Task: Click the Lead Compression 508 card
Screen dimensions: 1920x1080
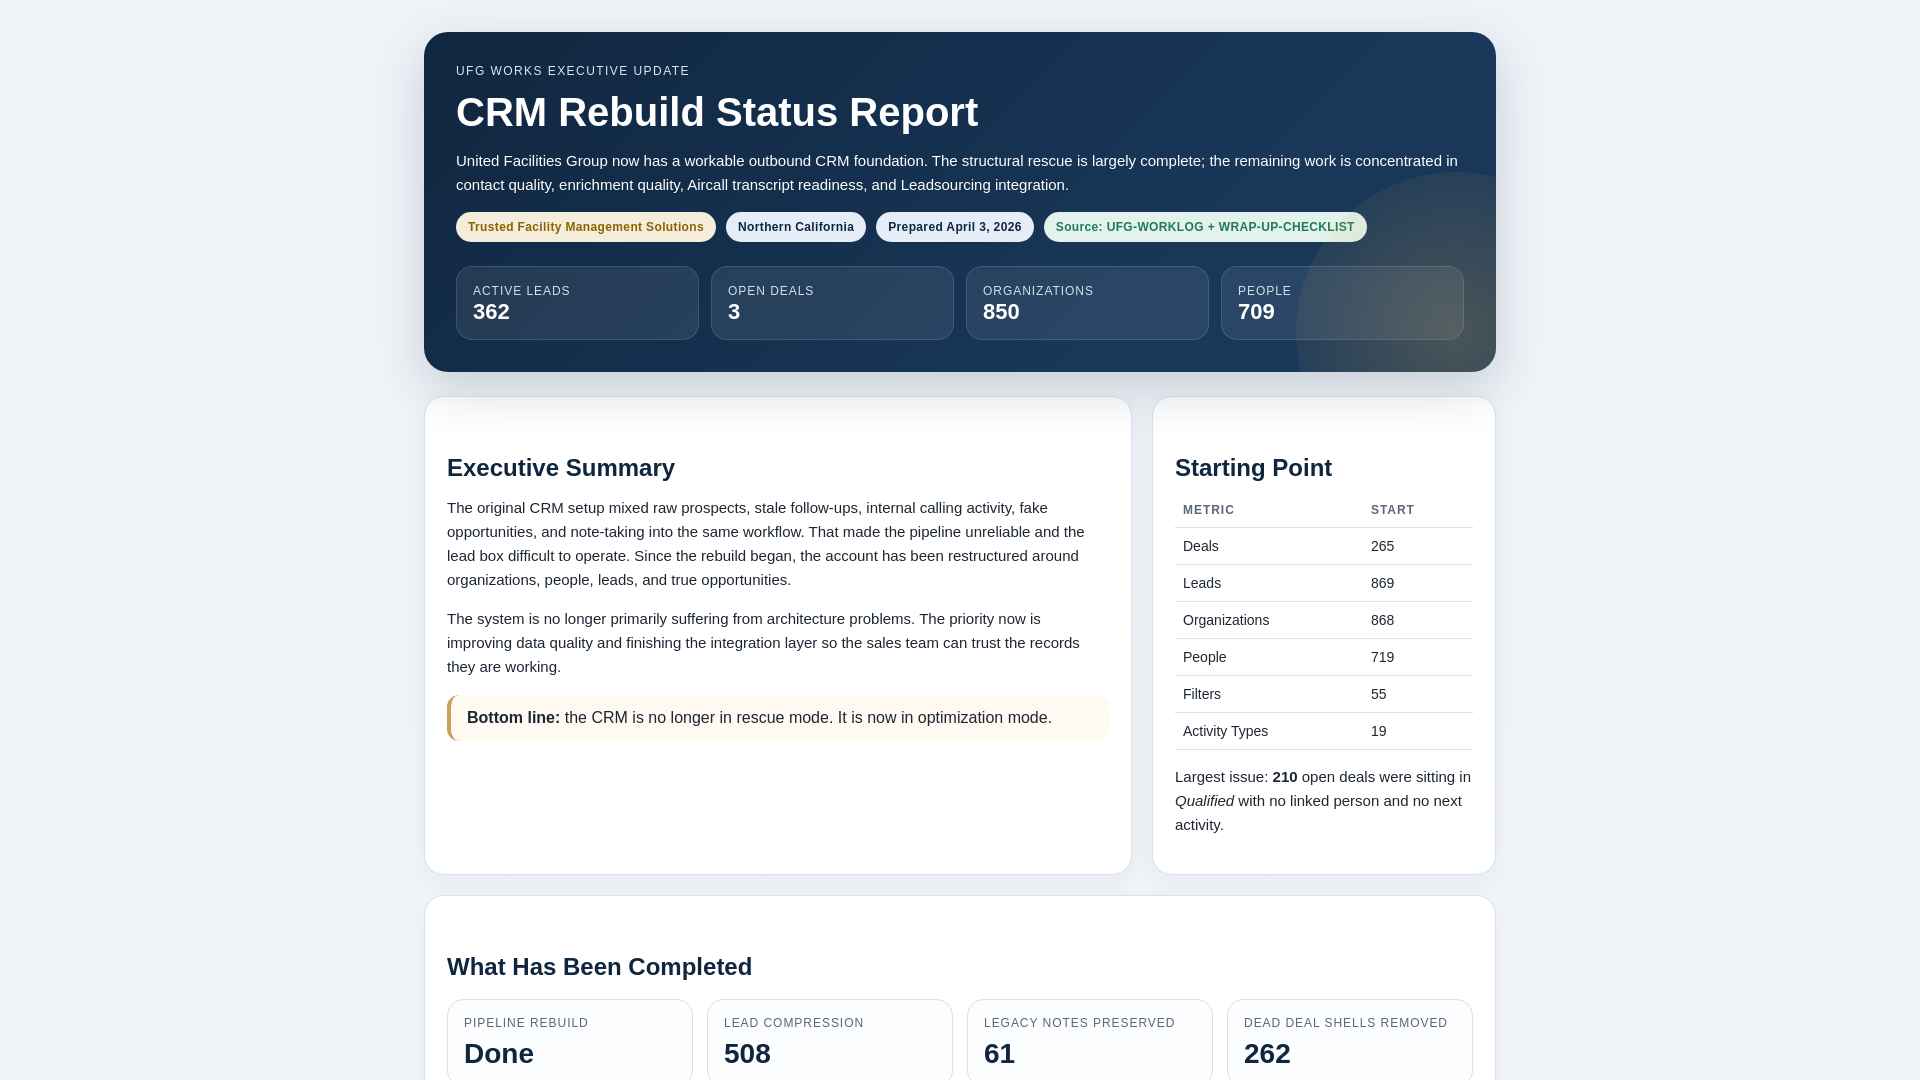Action: pyautogui.click(x=829, y=1040)
